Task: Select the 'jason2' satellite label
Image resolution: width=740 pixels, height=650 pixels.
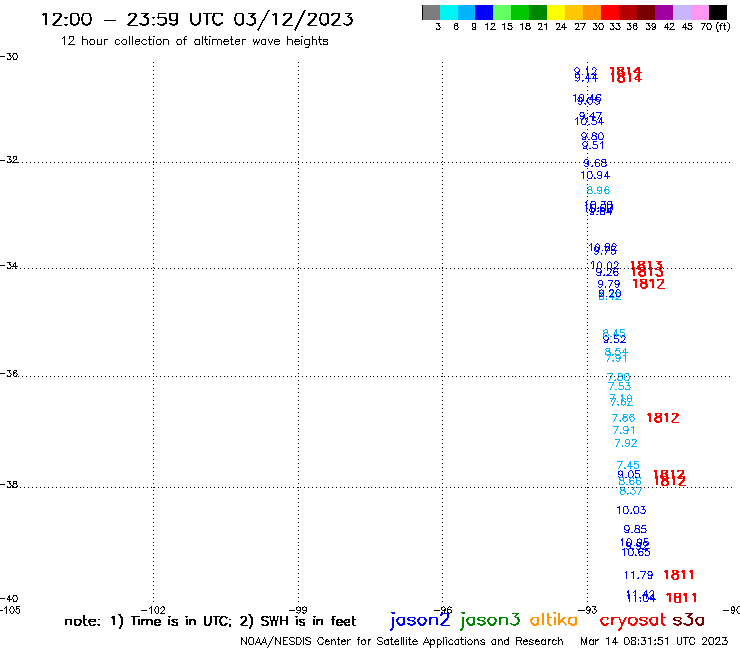Action: coord(420,620)
